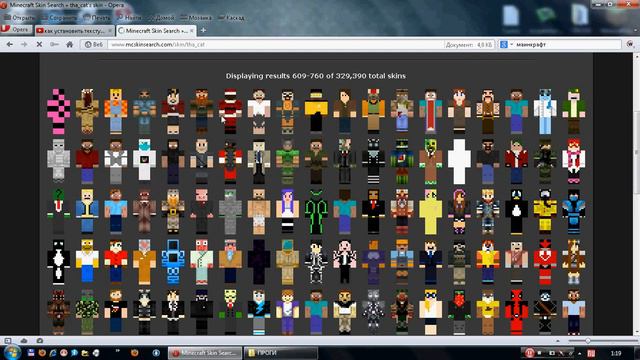Viewport: 640px width, 360px height.
Task: Click the Opera Turbo status bar icon
Action: 40,340
